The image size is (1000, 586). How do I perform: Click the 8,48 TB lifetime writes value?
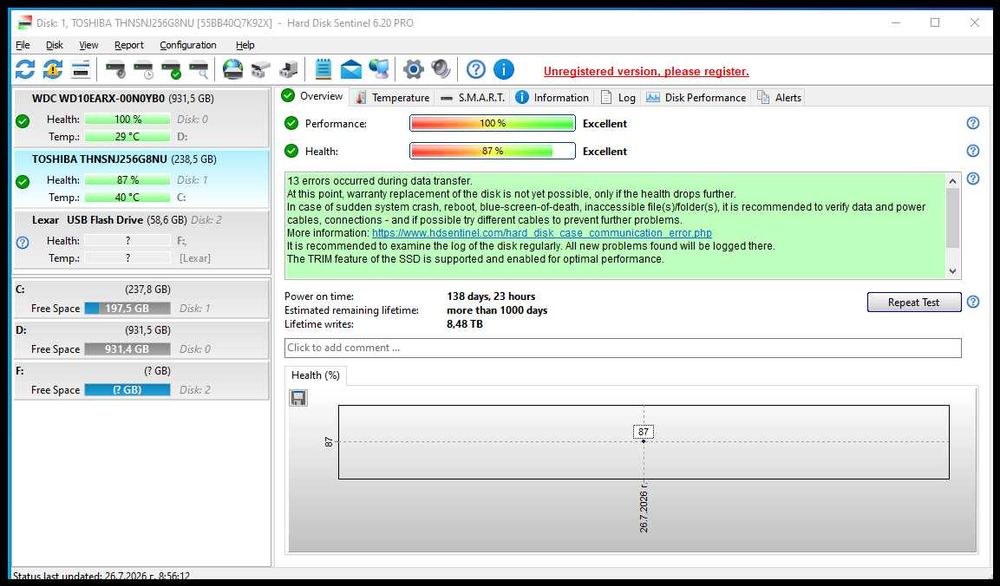click(x=464, y=324)
